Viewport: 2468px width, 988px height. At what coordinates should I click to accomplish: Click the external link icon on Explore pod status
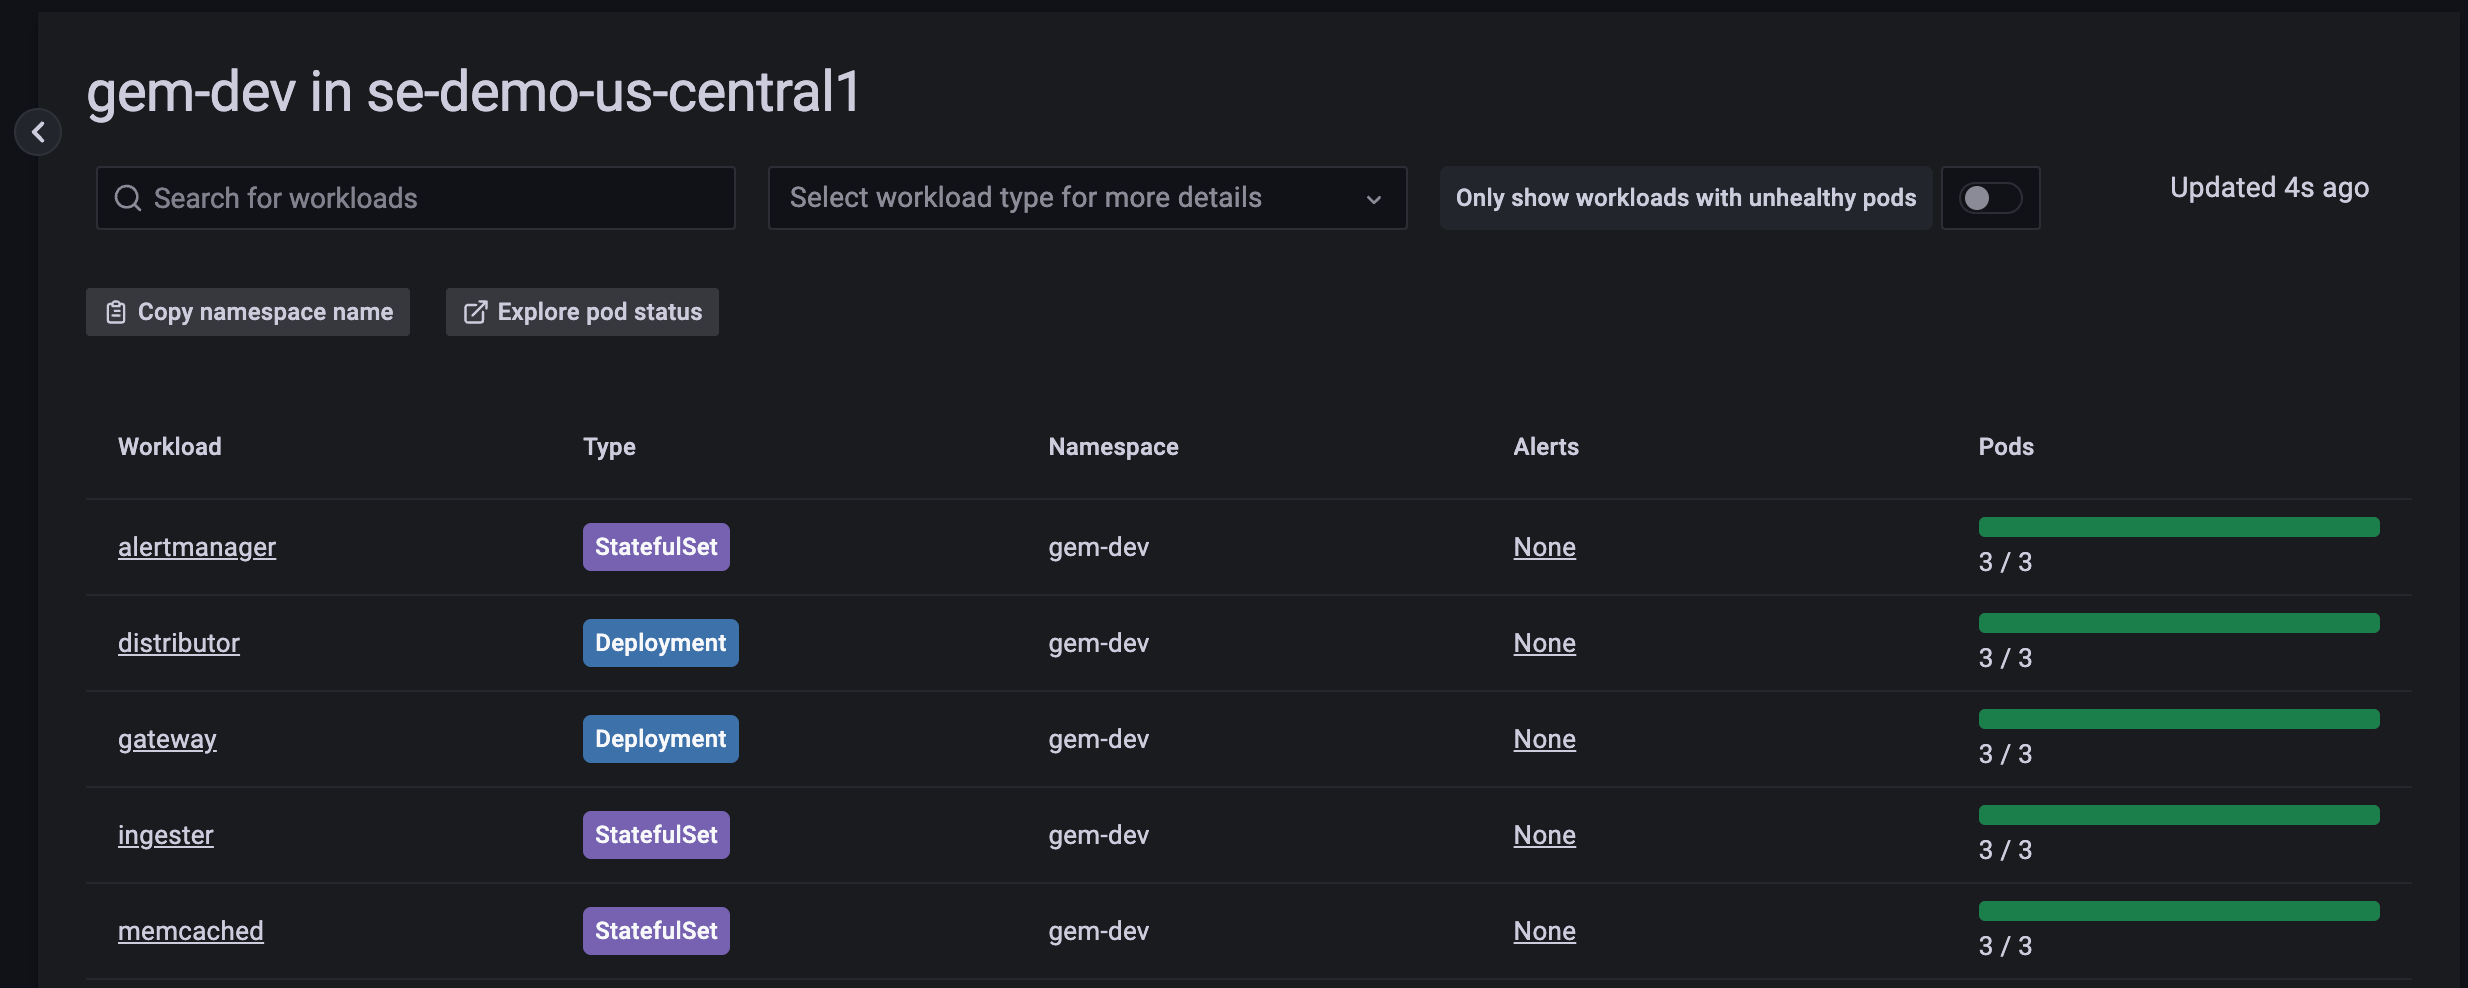[x=474, y=311]
